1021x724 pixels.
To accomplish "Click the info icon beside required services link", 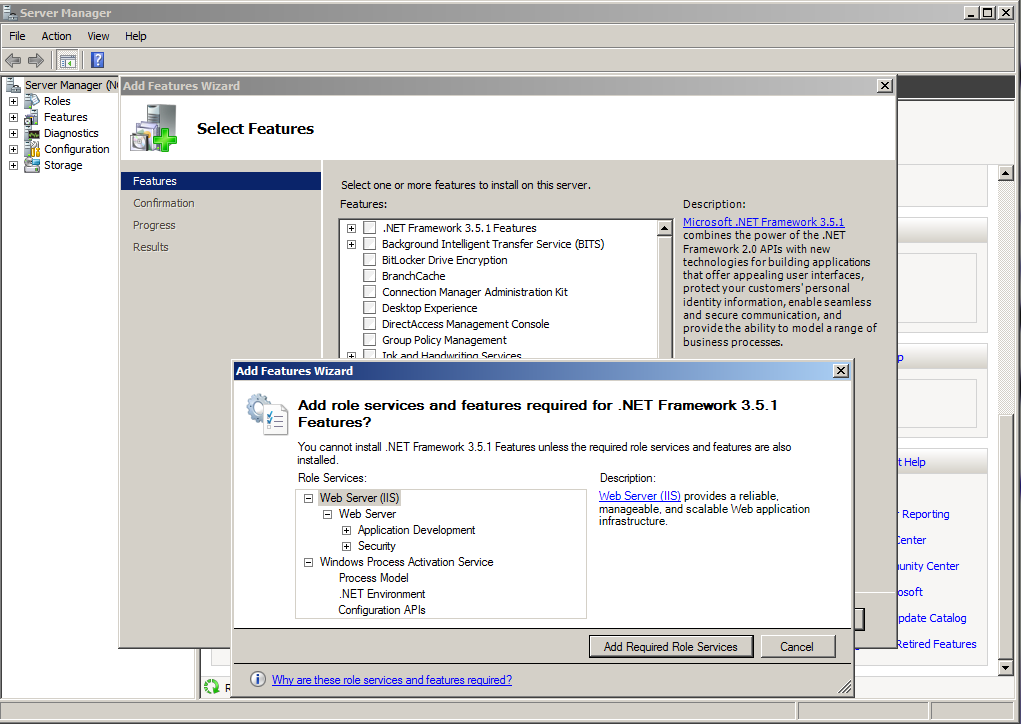I will (258, 679).
